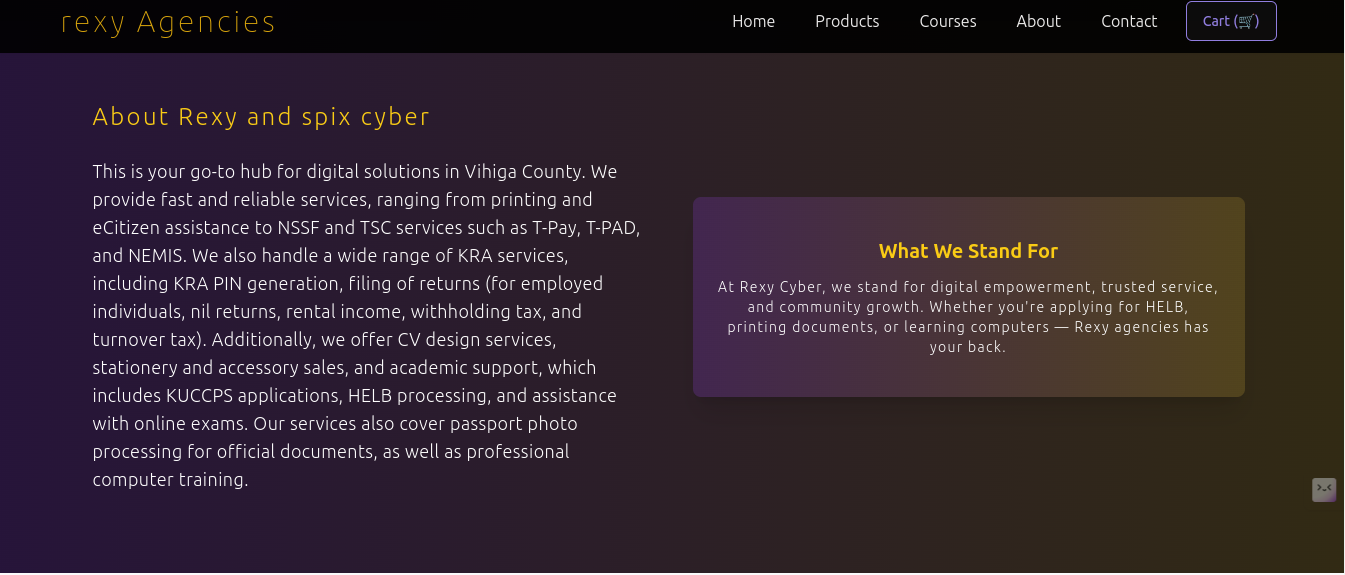Open the Contact page link
Screen dimensions: 1345x575
pyautogui.click(x=1129, y=21)
